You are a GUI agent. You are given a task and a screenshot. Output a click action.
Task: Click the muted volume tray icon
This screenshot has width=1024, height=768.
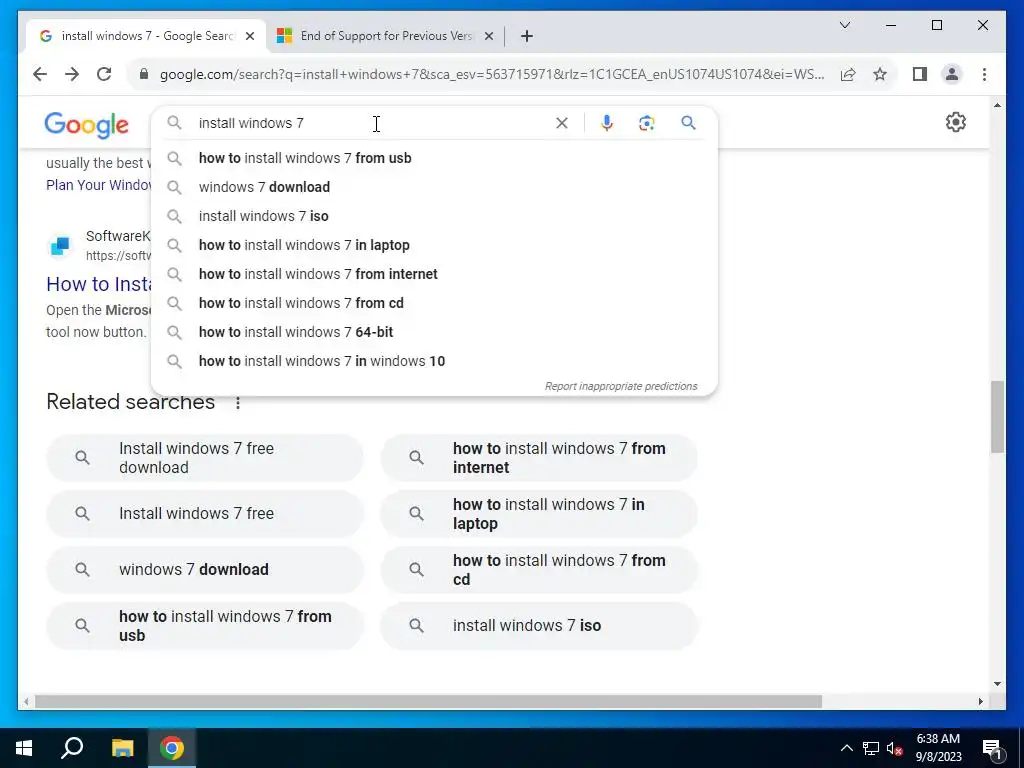[895, 748]
